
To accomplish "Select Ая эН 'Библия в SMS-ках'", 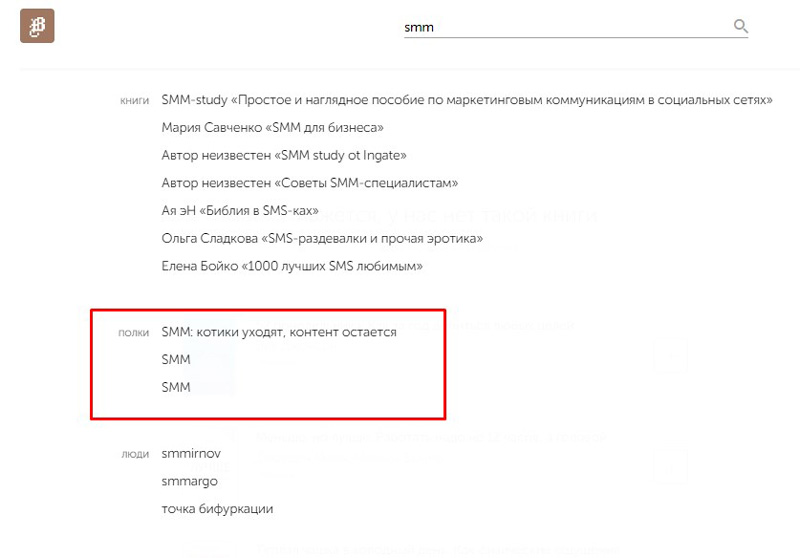I will (x=239, y=211).
